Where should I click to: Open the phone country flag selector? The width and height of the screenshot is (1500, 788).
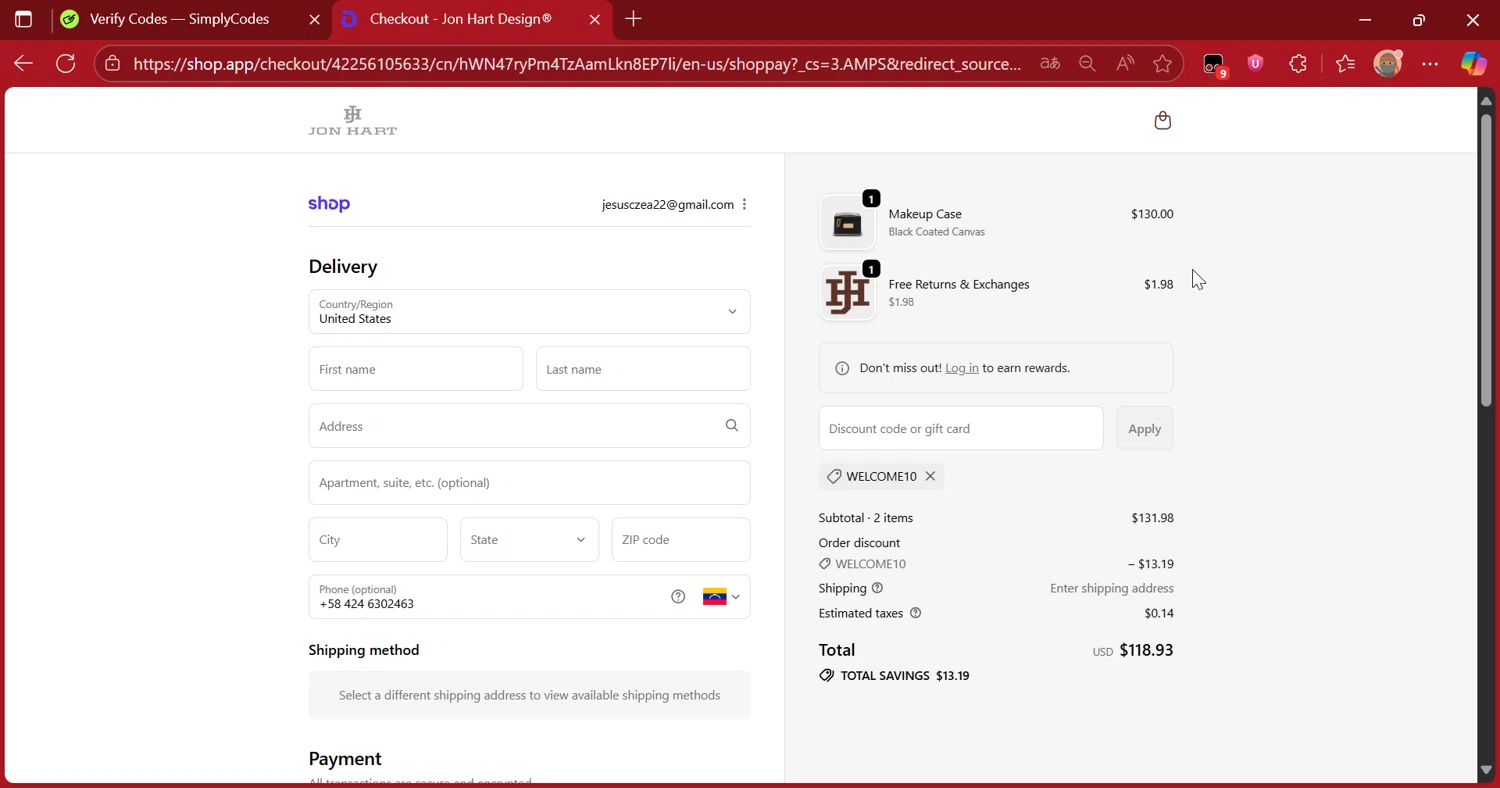pyautogui.click(x=721, y=597)
